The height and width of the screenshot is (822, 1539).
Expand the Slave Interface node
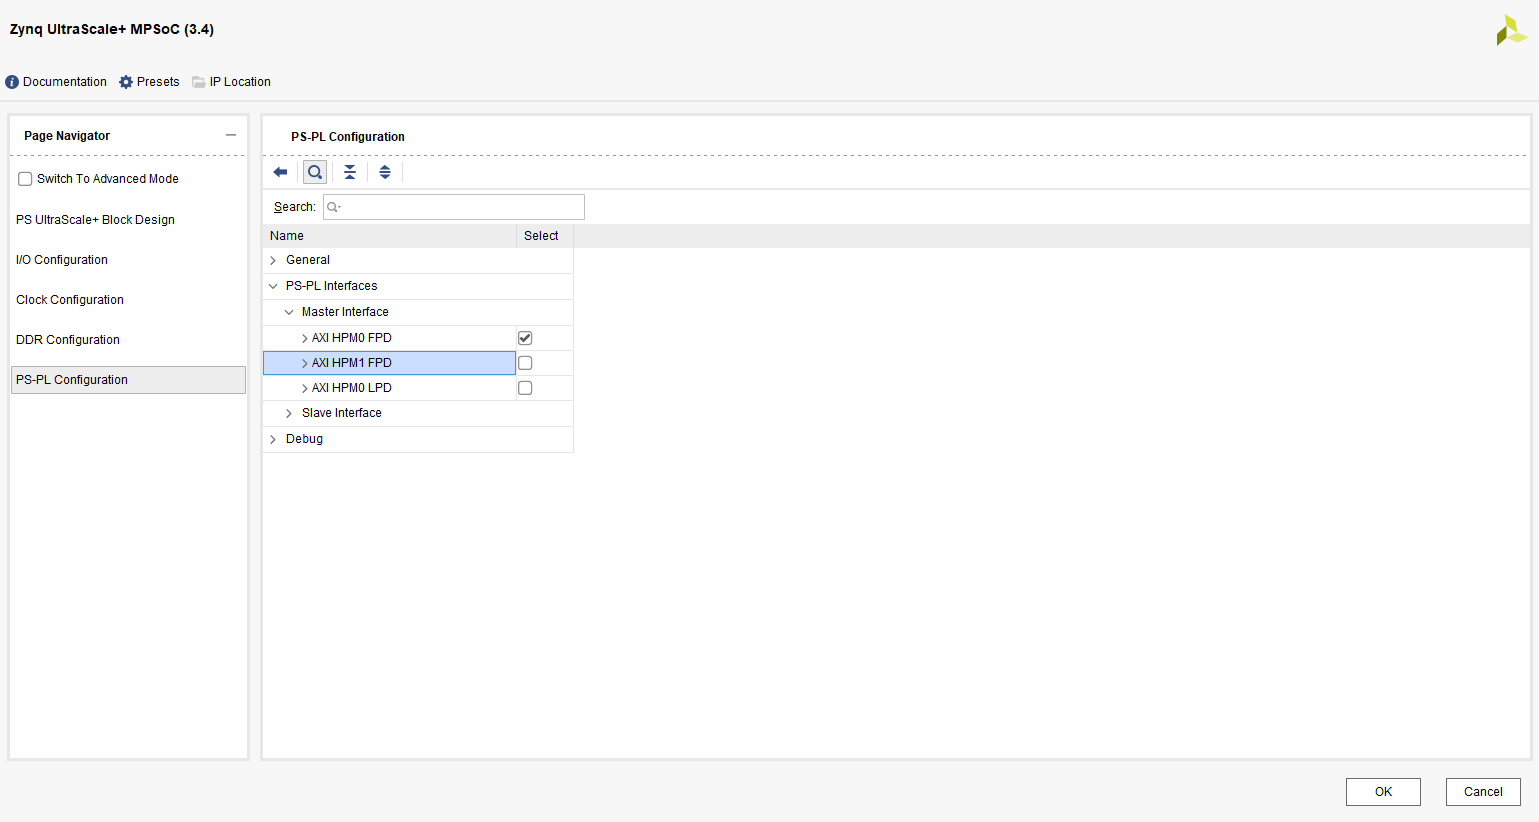point(289,413)
